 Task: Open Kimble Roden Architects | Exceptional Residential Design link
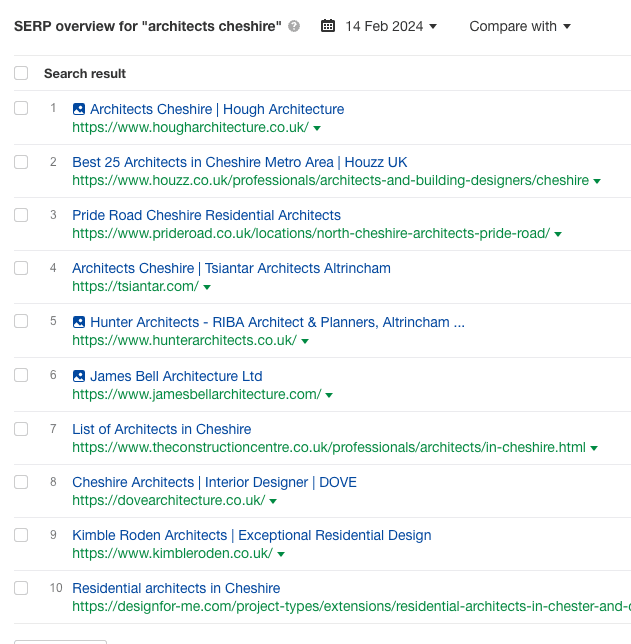(x=252, y=535)
